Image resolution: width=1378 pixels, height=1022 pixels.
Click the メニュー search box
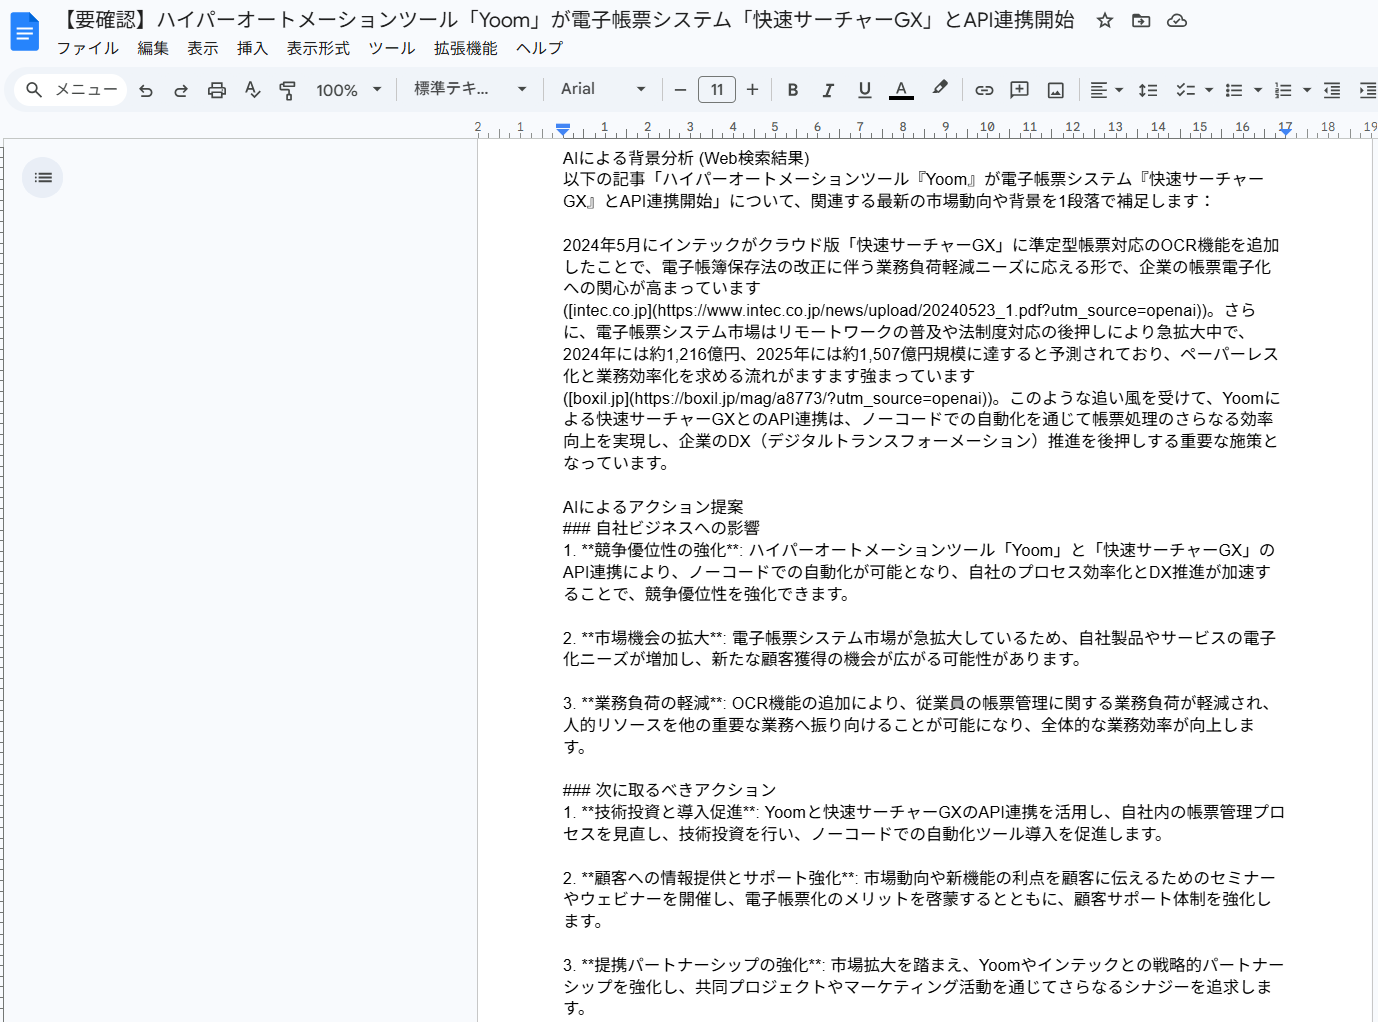click(x=71, y=90)
